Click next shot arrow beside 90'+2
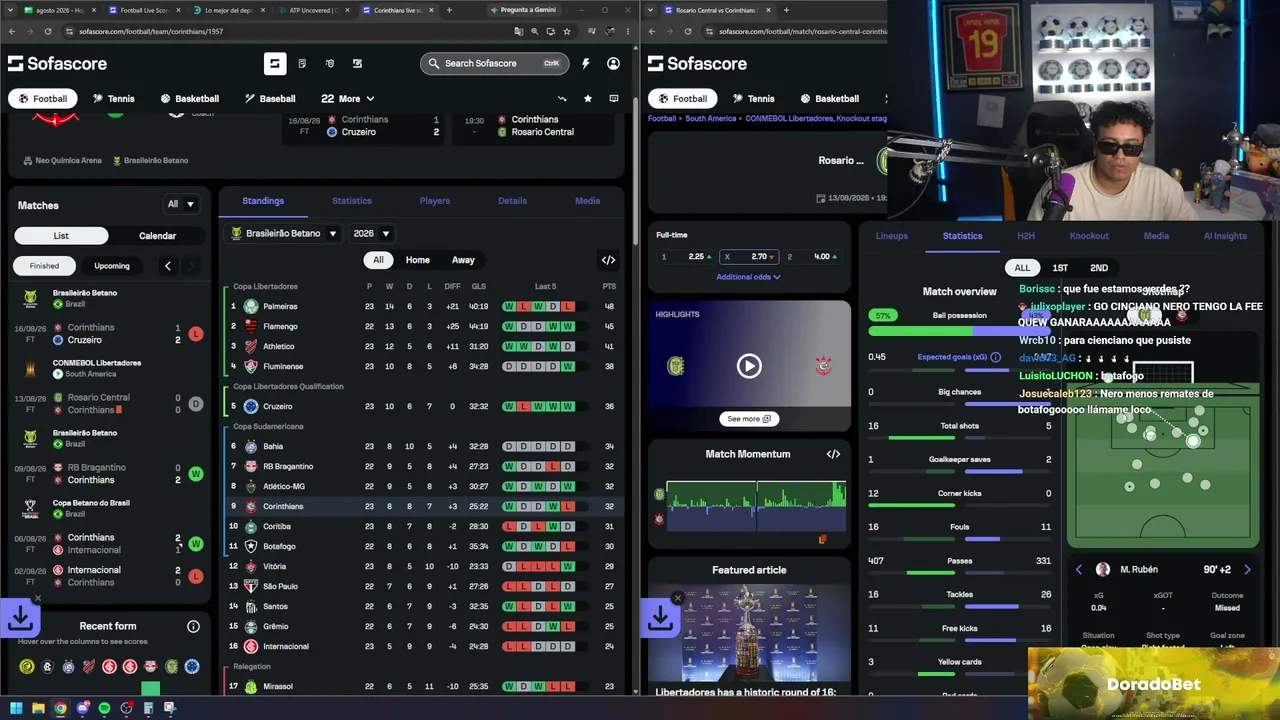 (1247, 569)
